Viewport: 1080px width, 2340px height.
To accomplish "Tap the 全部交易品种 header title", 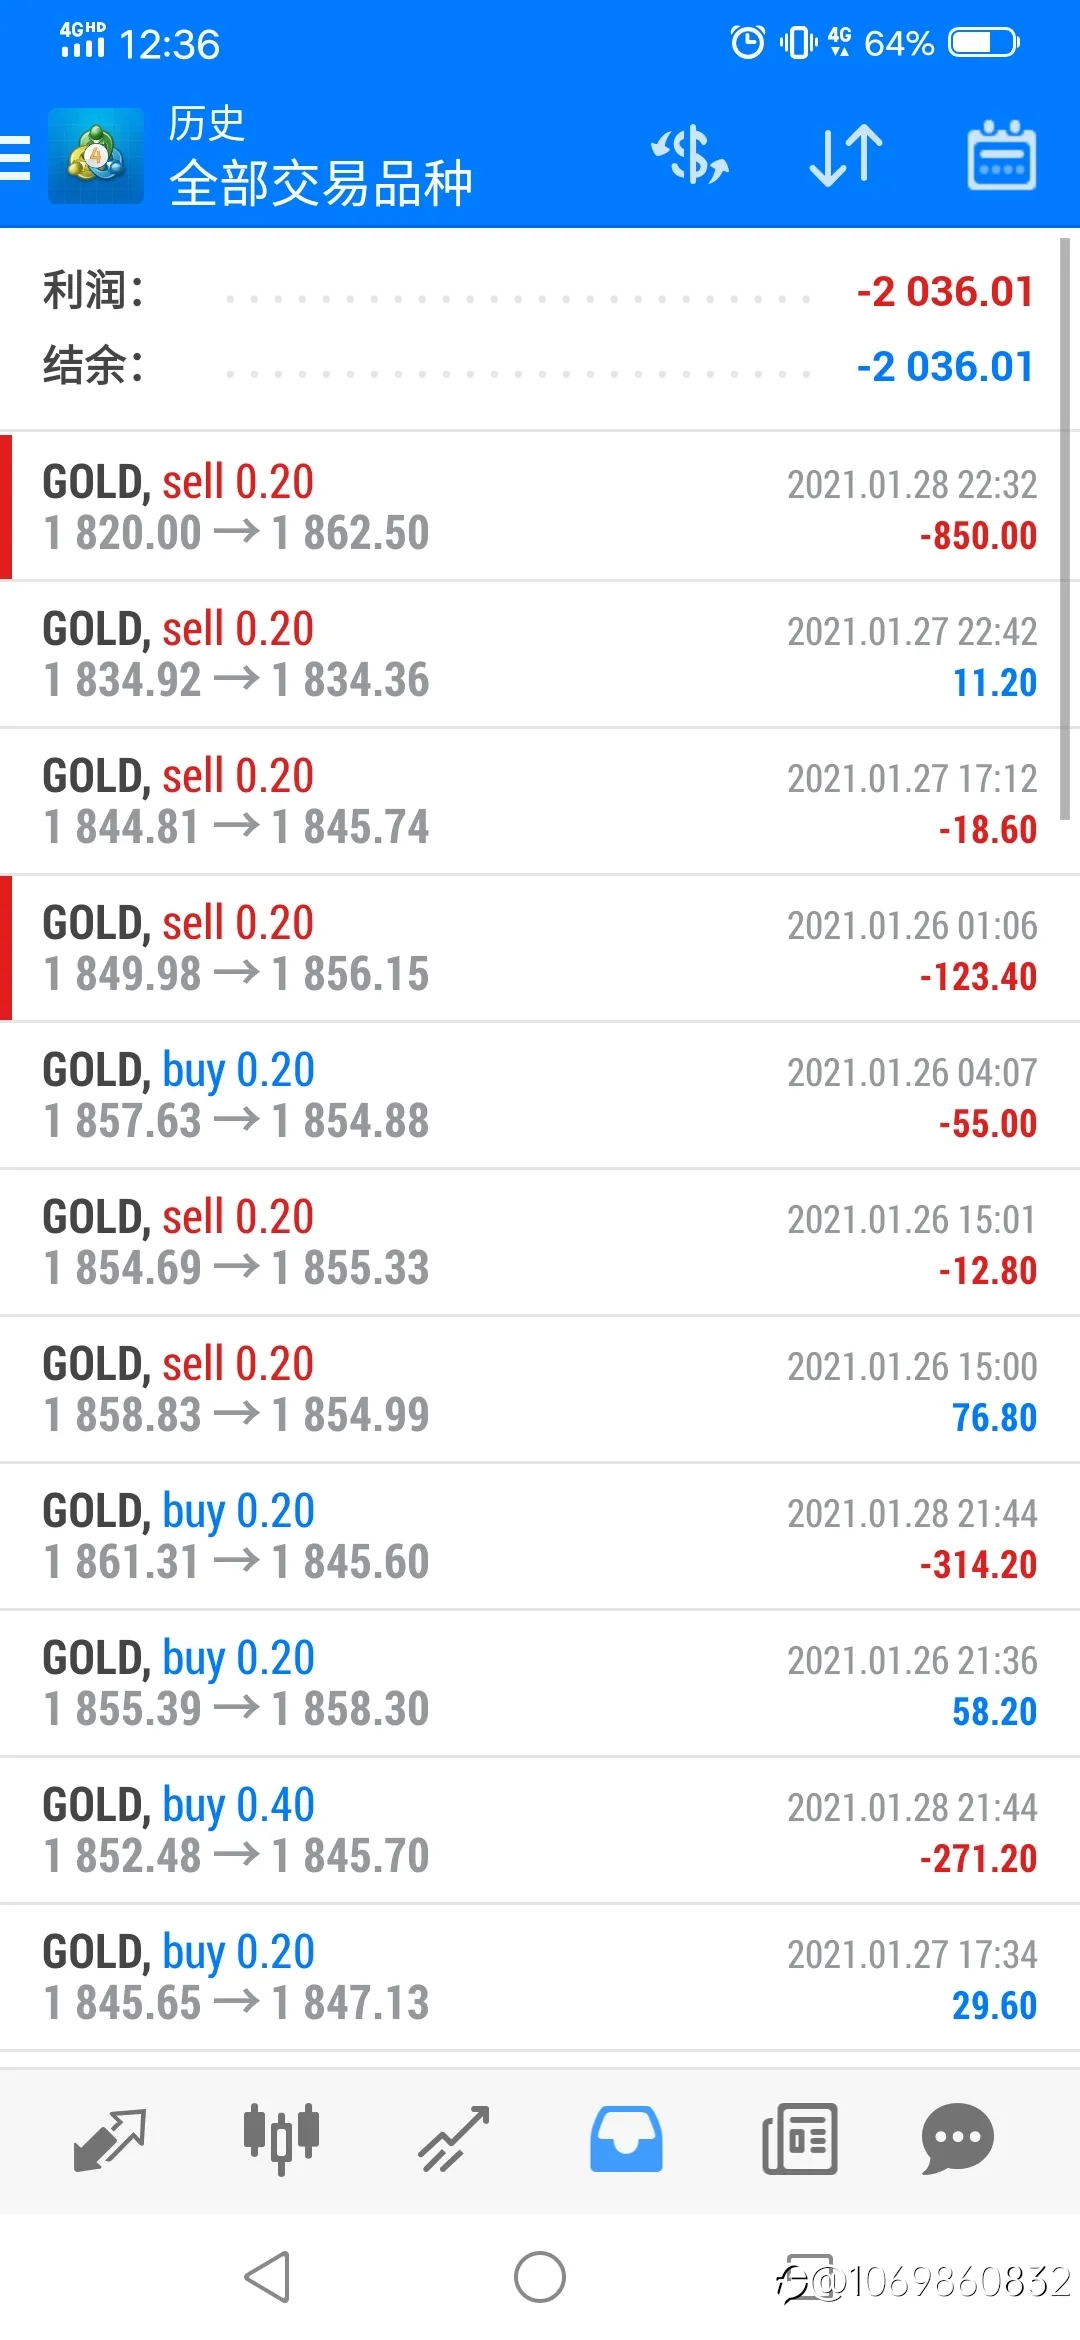I will tap(320, 183).
